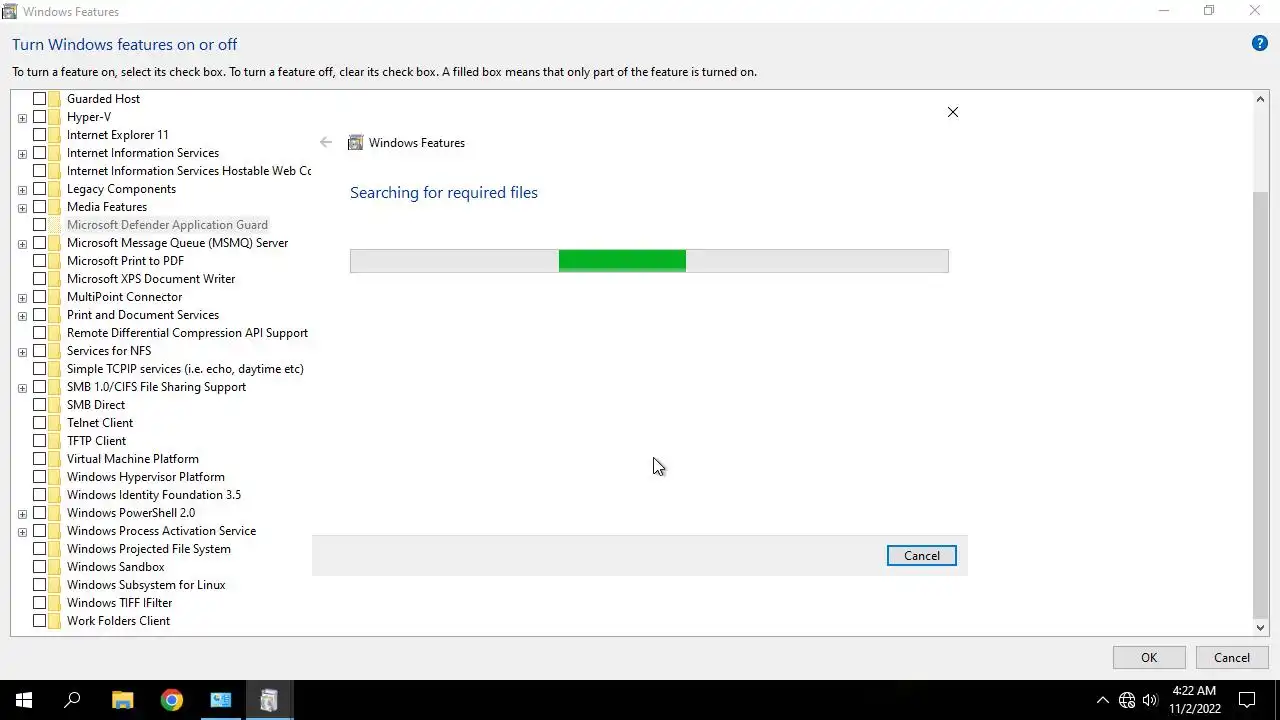Click the features list vertical scrollbar thumb
The width and height of the screenshot is (1280, 720).
click(x=1260, y=403)
